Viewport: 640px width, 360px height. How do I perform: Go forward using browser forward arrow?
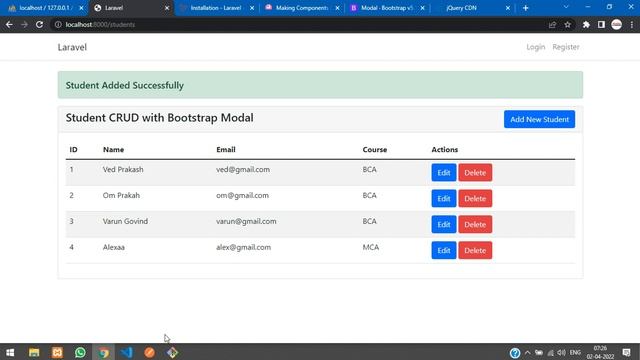coord(24,24)
